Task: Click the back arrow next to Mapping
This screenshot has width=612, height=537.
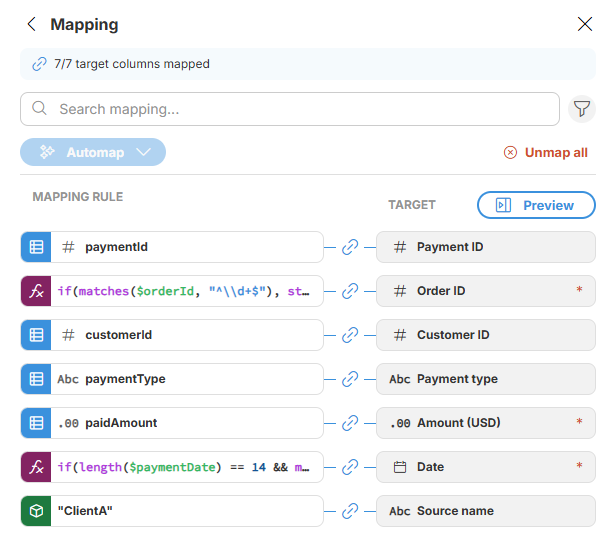Action: point(32,24)
